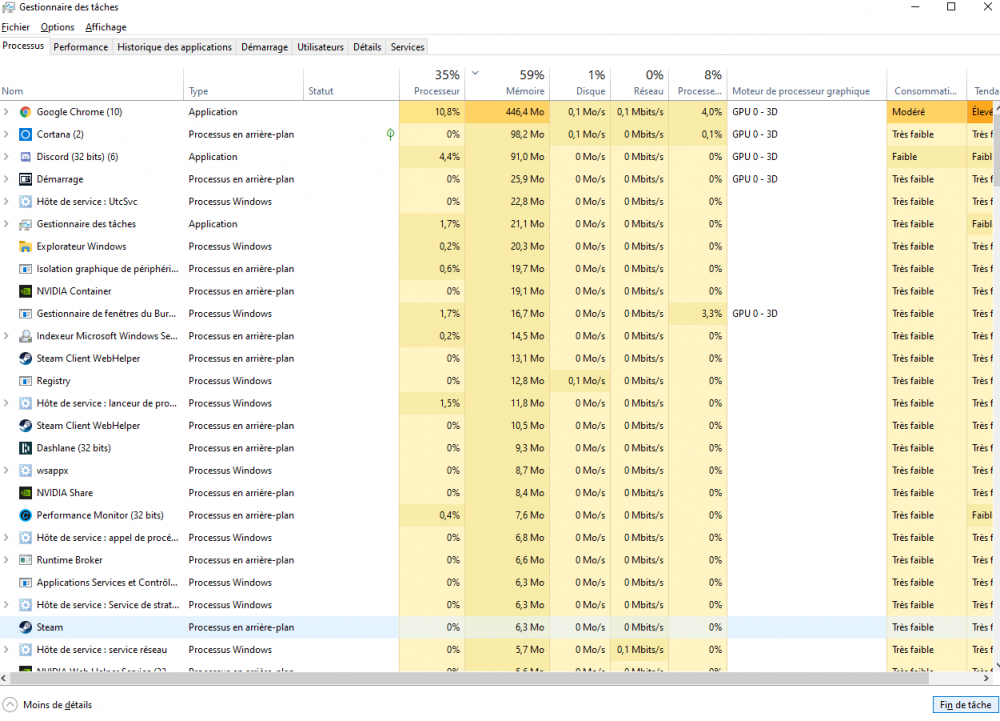Click the green leaf status icon for Cortana
This screenshot has height=721, width=1000.
point(390,135)
